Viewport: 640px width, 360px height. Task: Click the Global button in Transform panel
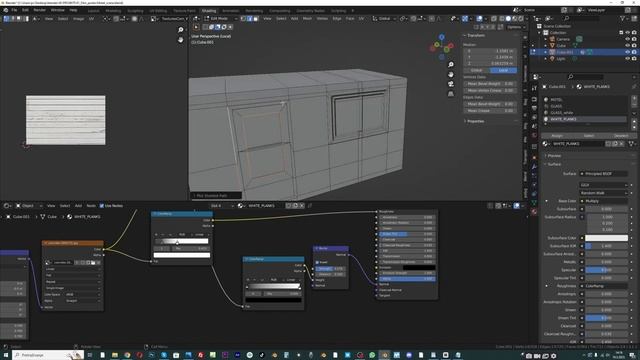pyautogui.click(x=476, y=70)
